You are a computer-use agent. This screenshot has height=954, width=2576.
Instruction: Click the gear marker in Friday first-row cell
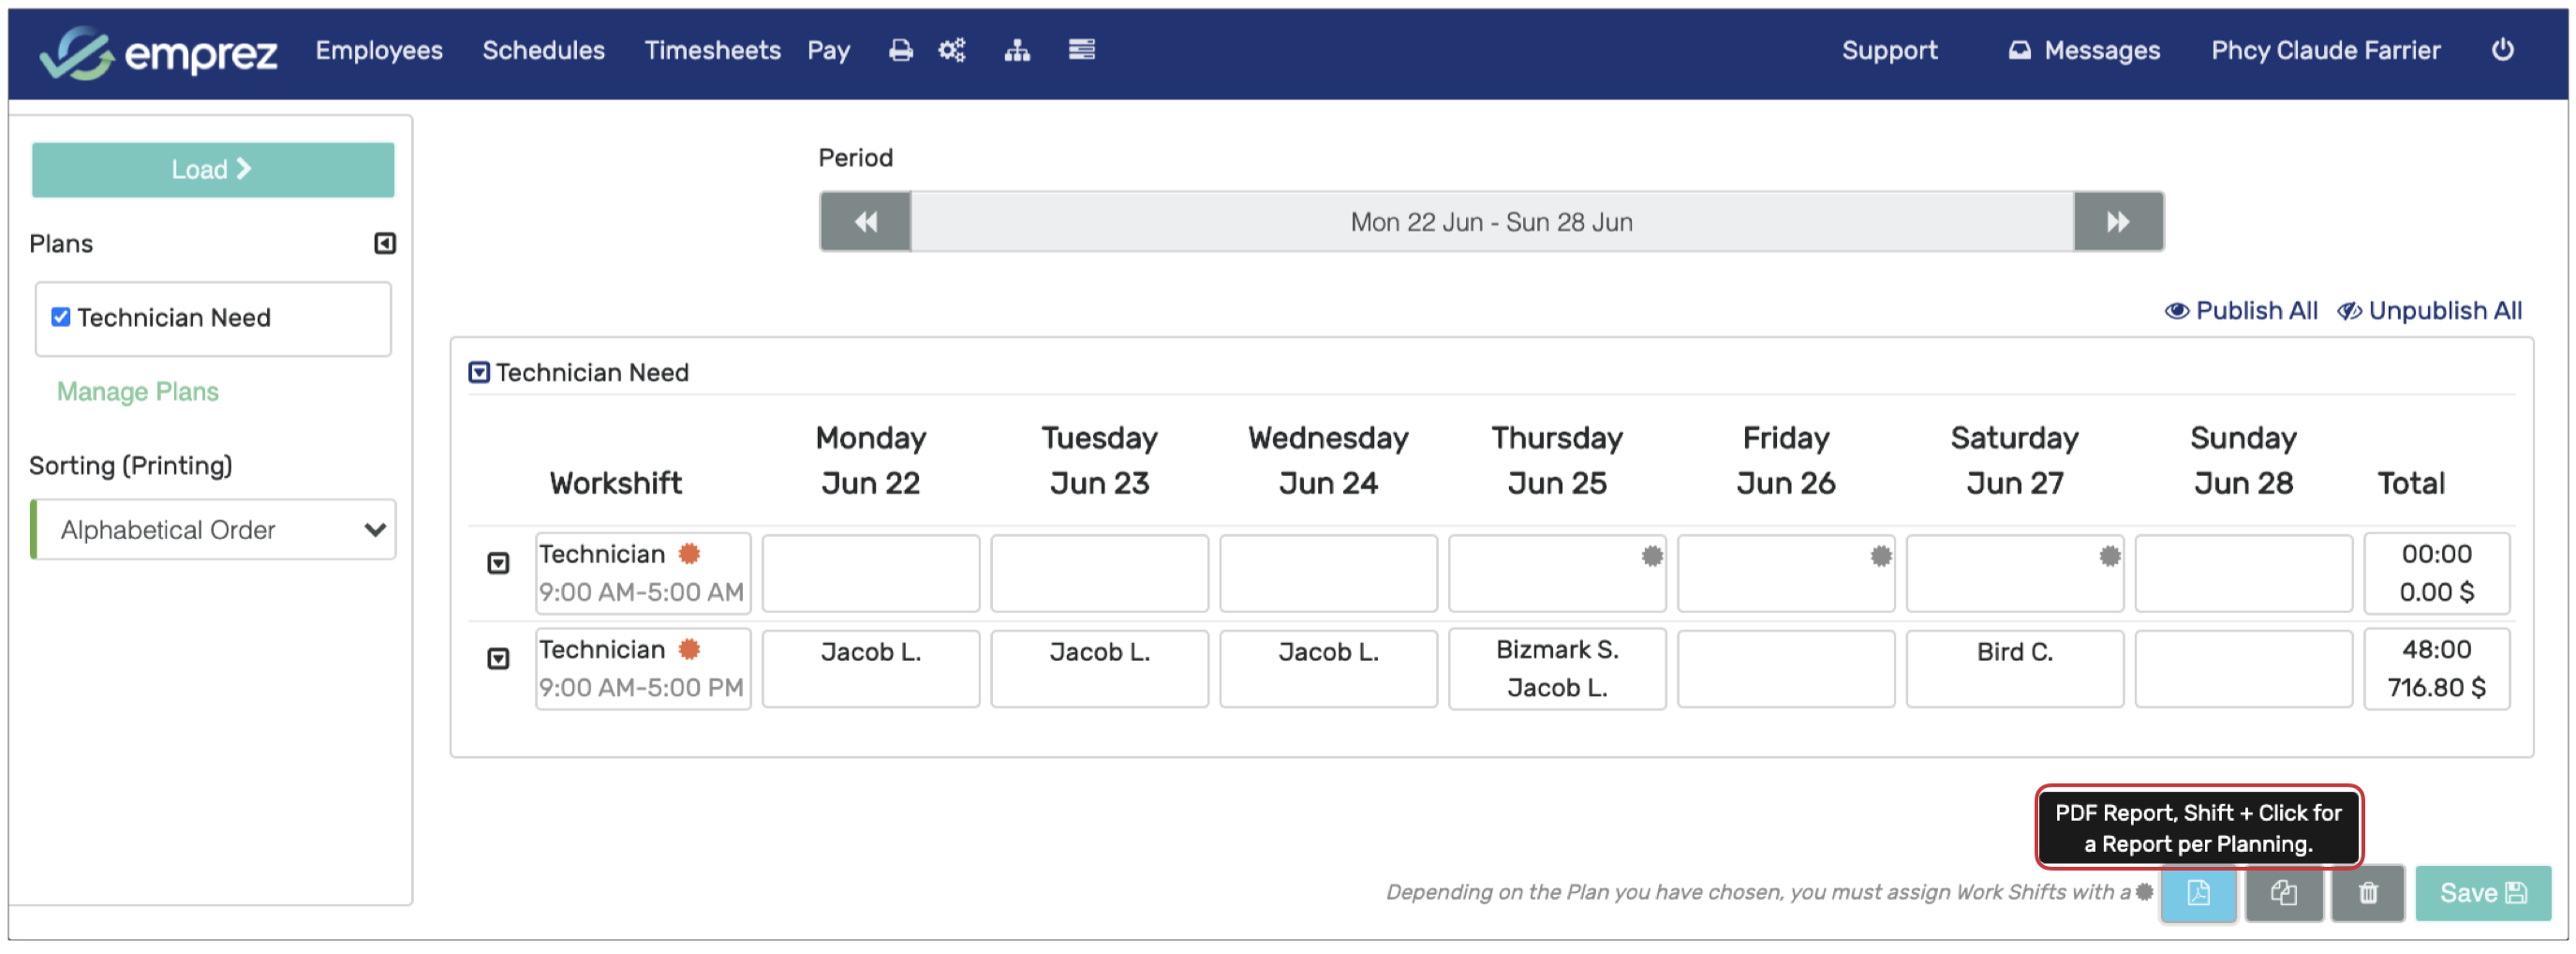click(x=1881, y=555)
